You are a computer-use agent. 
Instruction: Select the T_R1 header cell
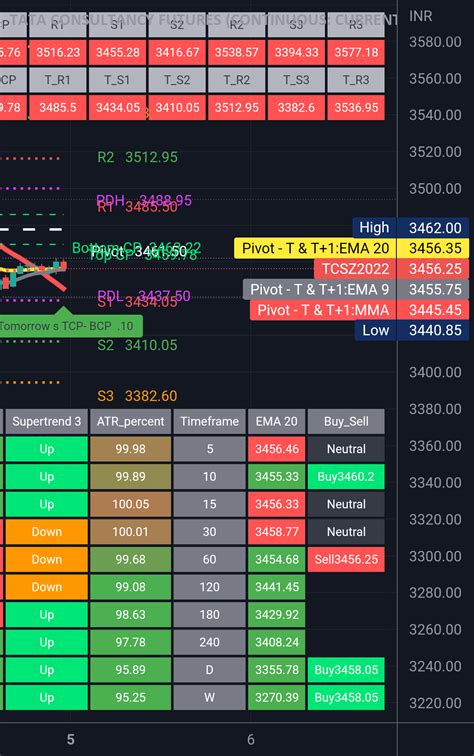tap(58, 80)
